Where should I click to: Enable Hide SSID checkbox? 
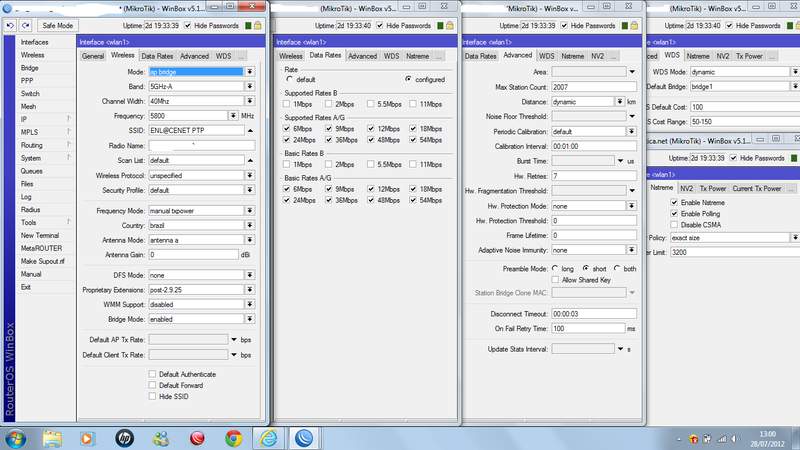tap(152, 396)
